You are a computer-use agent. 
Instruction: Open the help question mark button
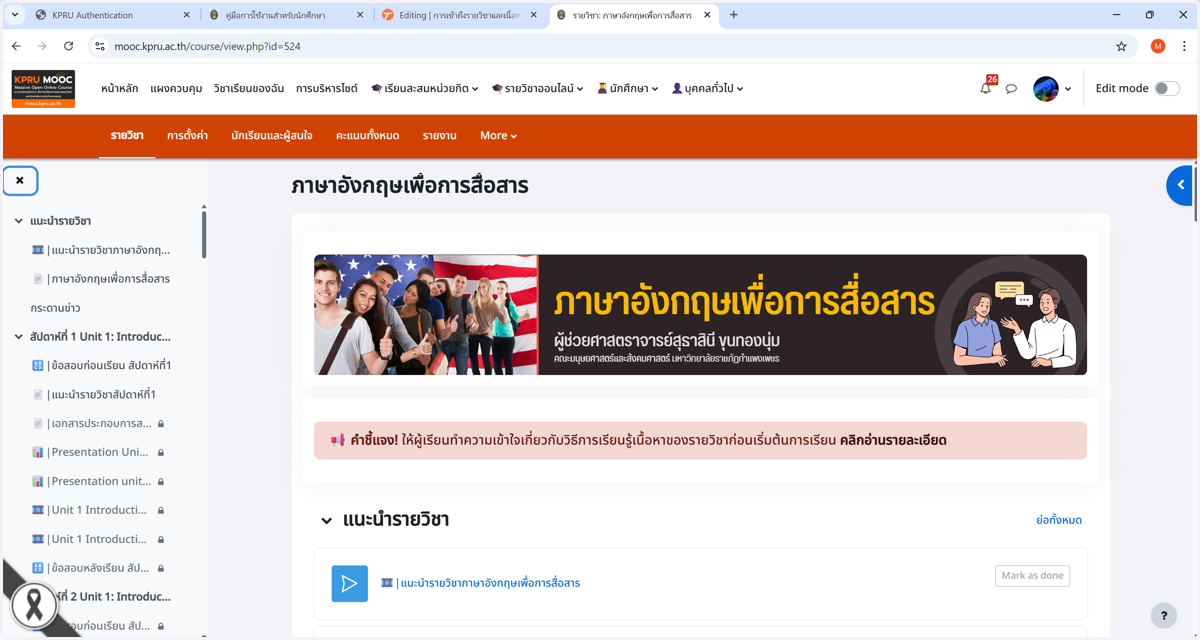pos(1162,616)
